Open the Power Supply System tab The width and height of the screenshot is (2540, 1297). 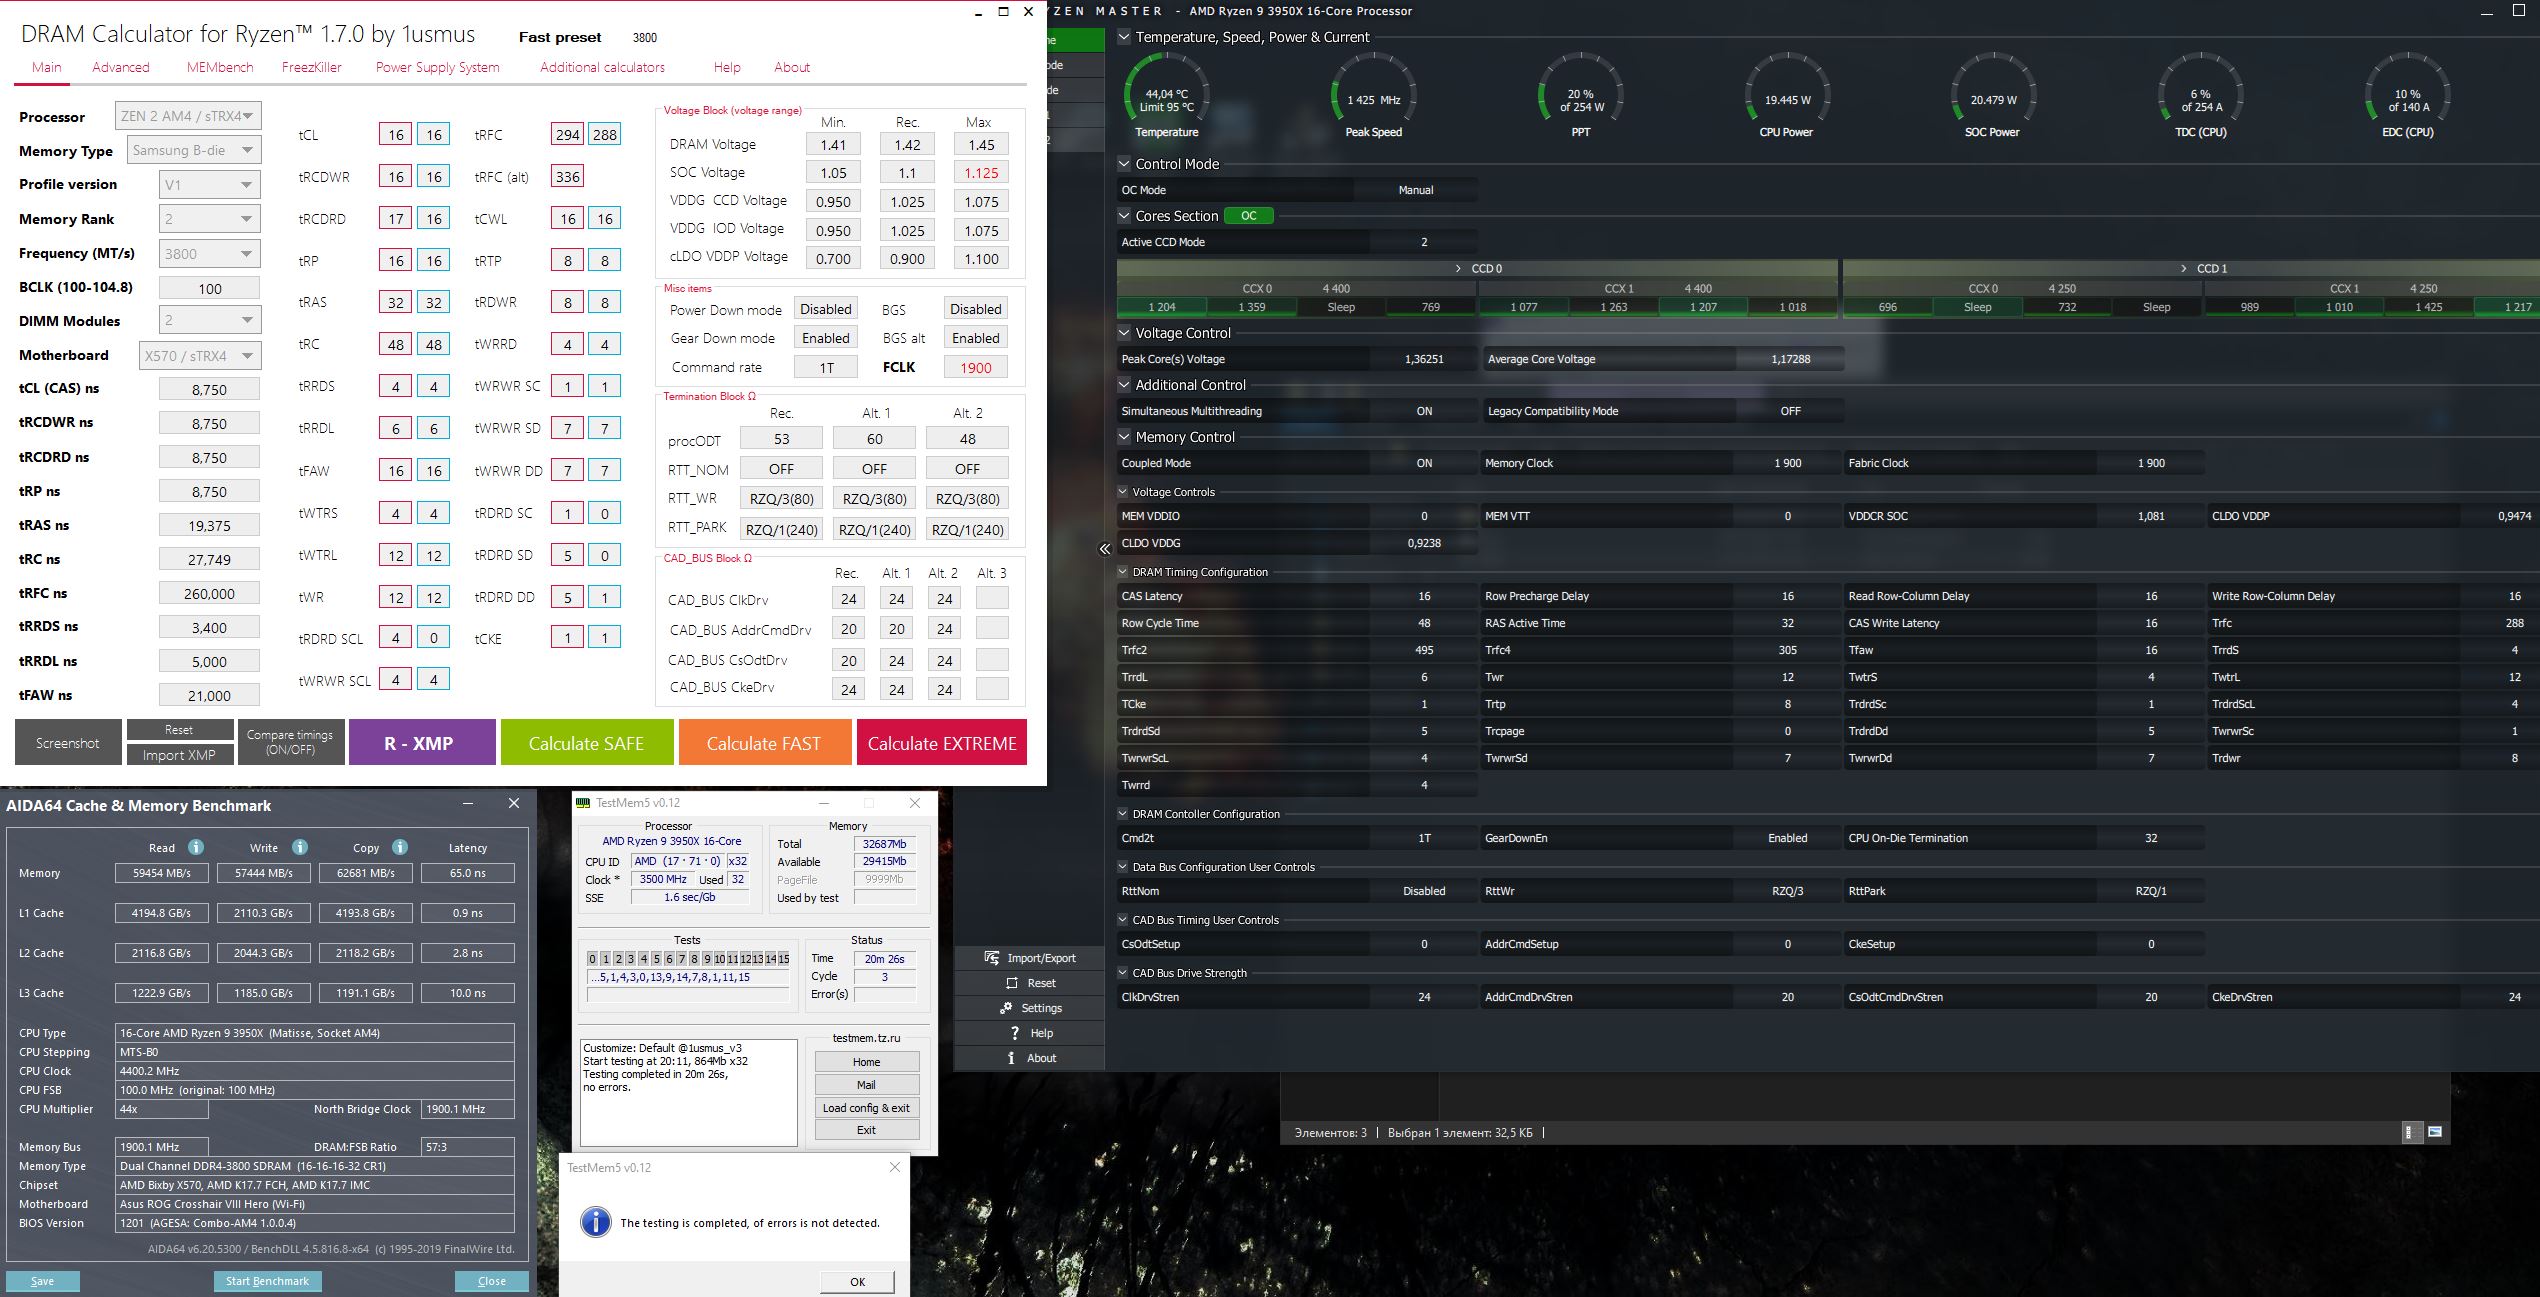(x=437, y=67)
